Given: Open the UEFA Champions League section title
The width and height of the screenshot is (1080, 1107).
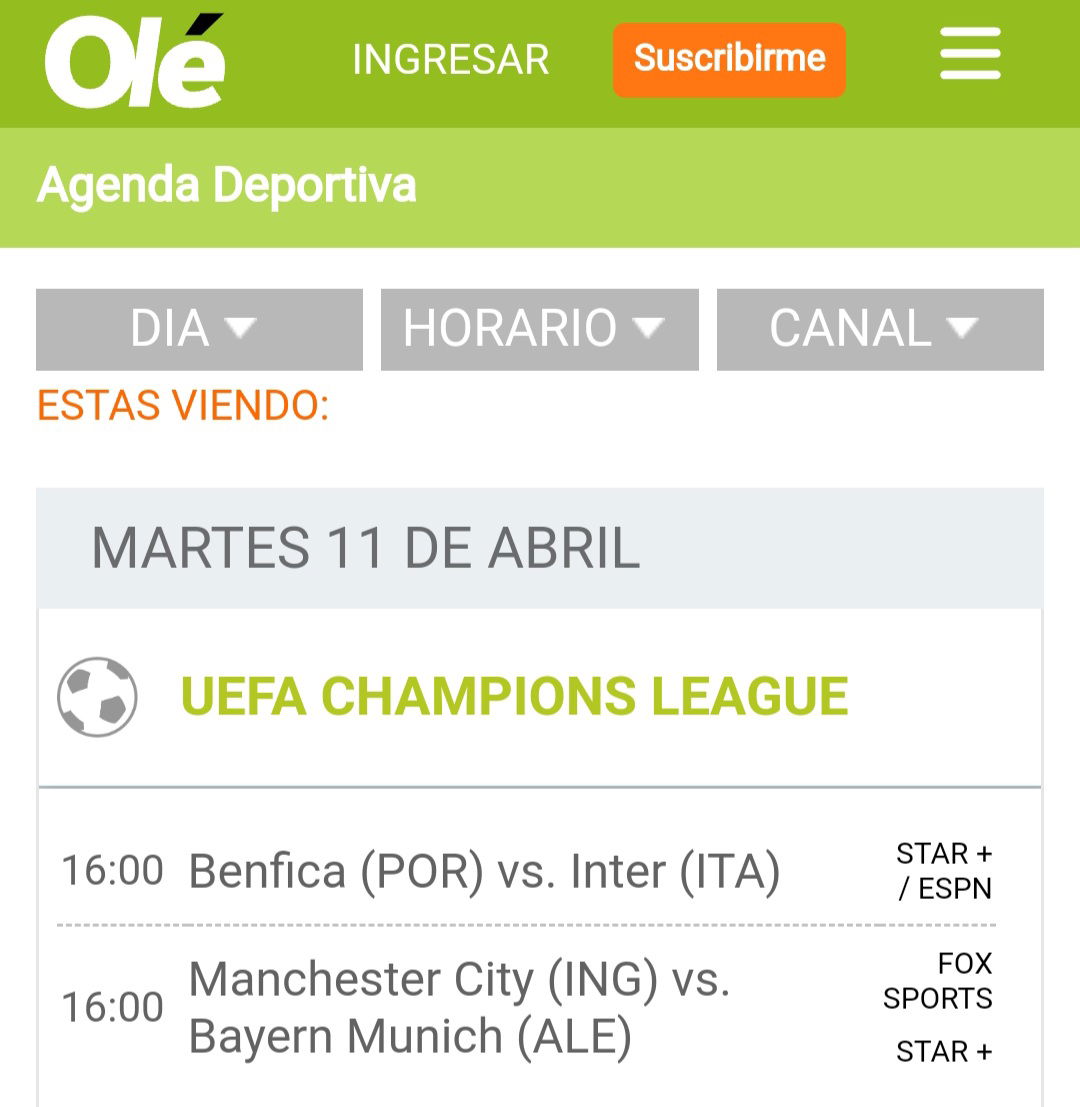Looking at the screenshot, I should click(x=515, y=696).
